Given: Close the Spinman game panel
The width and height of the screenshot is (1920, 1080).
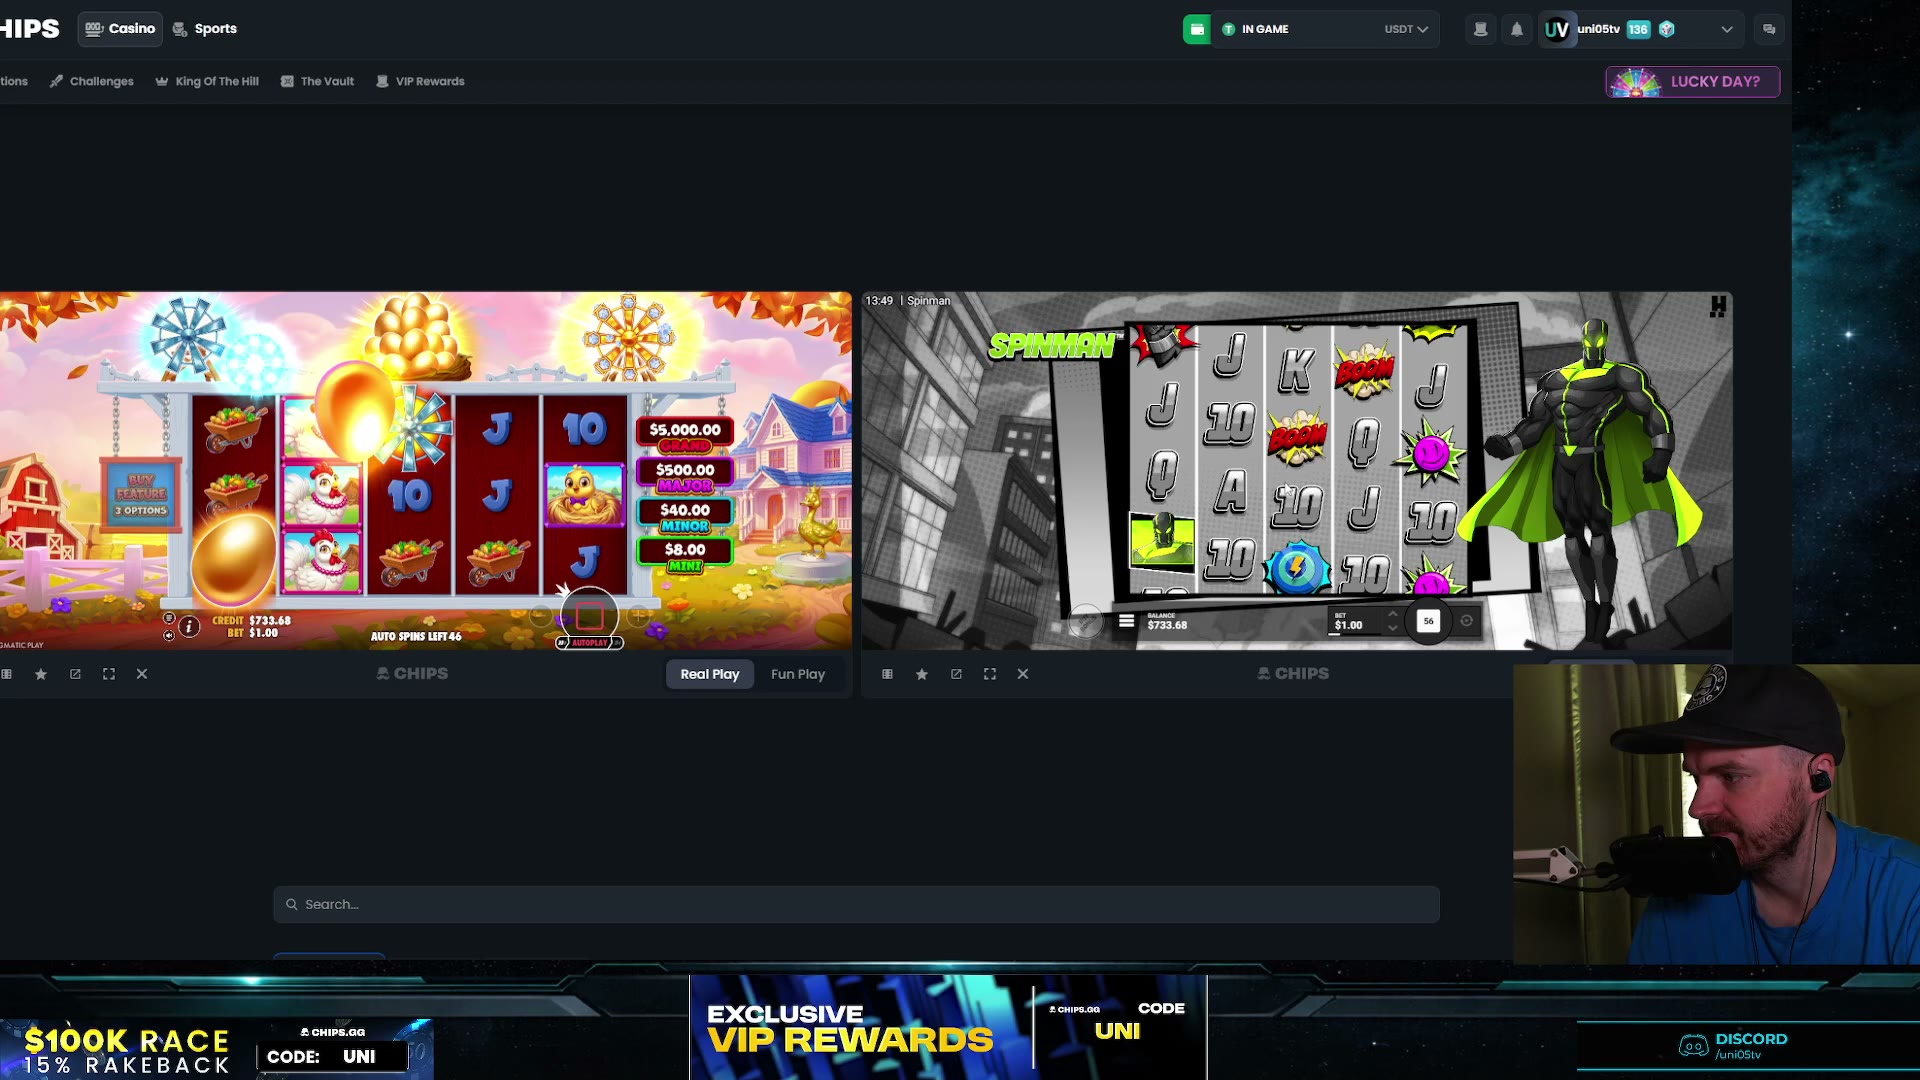Looking at the screenshot, I should pos(1023,674).
